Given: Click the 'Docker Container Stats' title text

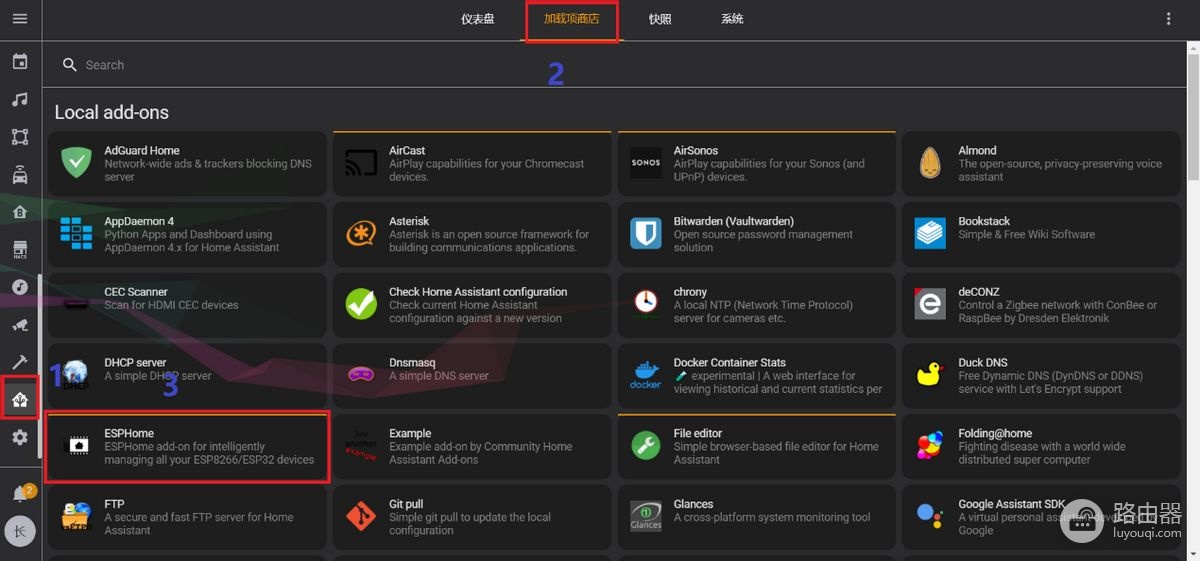Looking at the screenshot, I should (730, 363).
